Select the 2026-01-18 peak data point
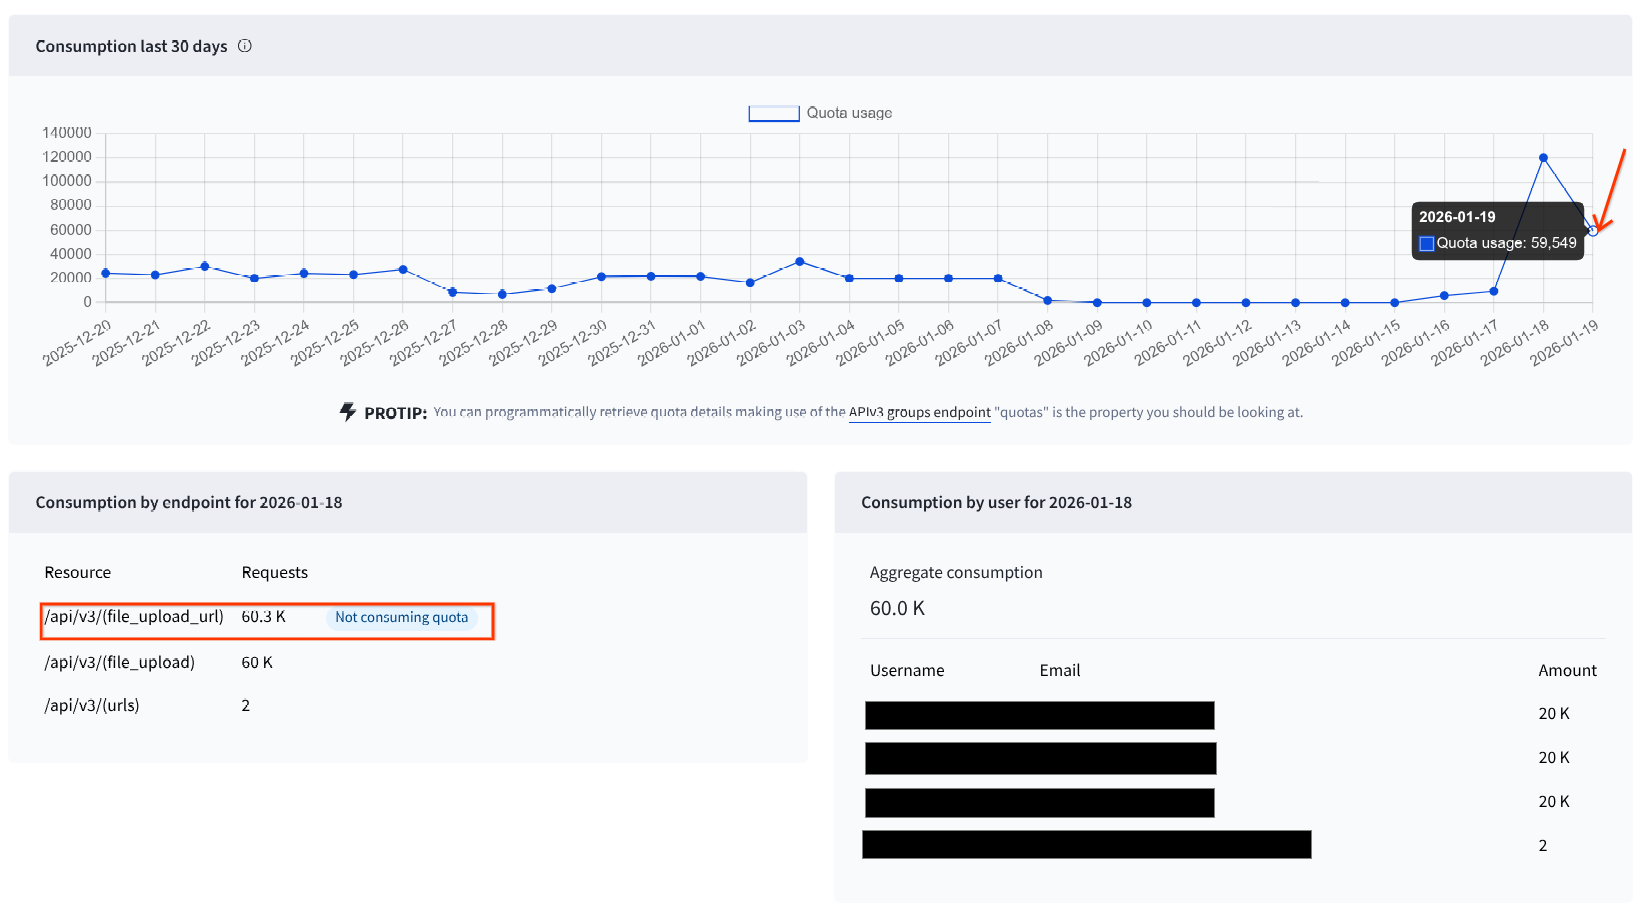1647x910 pixels. pos(1543,158)
